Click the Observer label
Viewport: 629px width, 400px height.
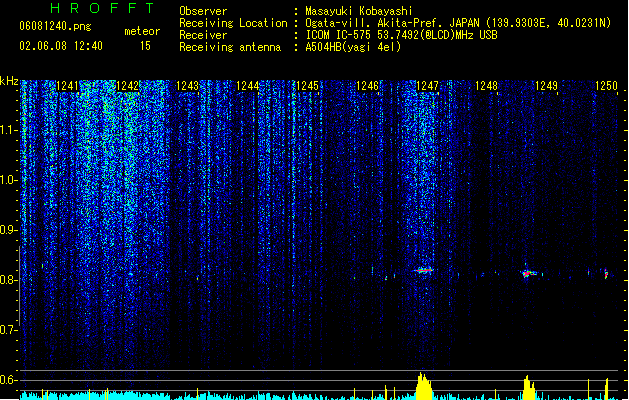click(203, 11)
